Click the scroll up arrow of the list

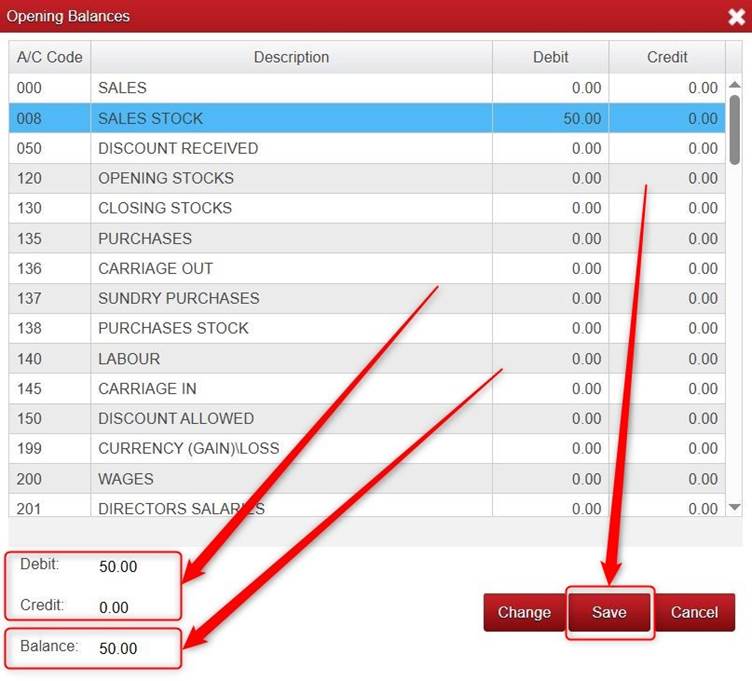[734, 85]
